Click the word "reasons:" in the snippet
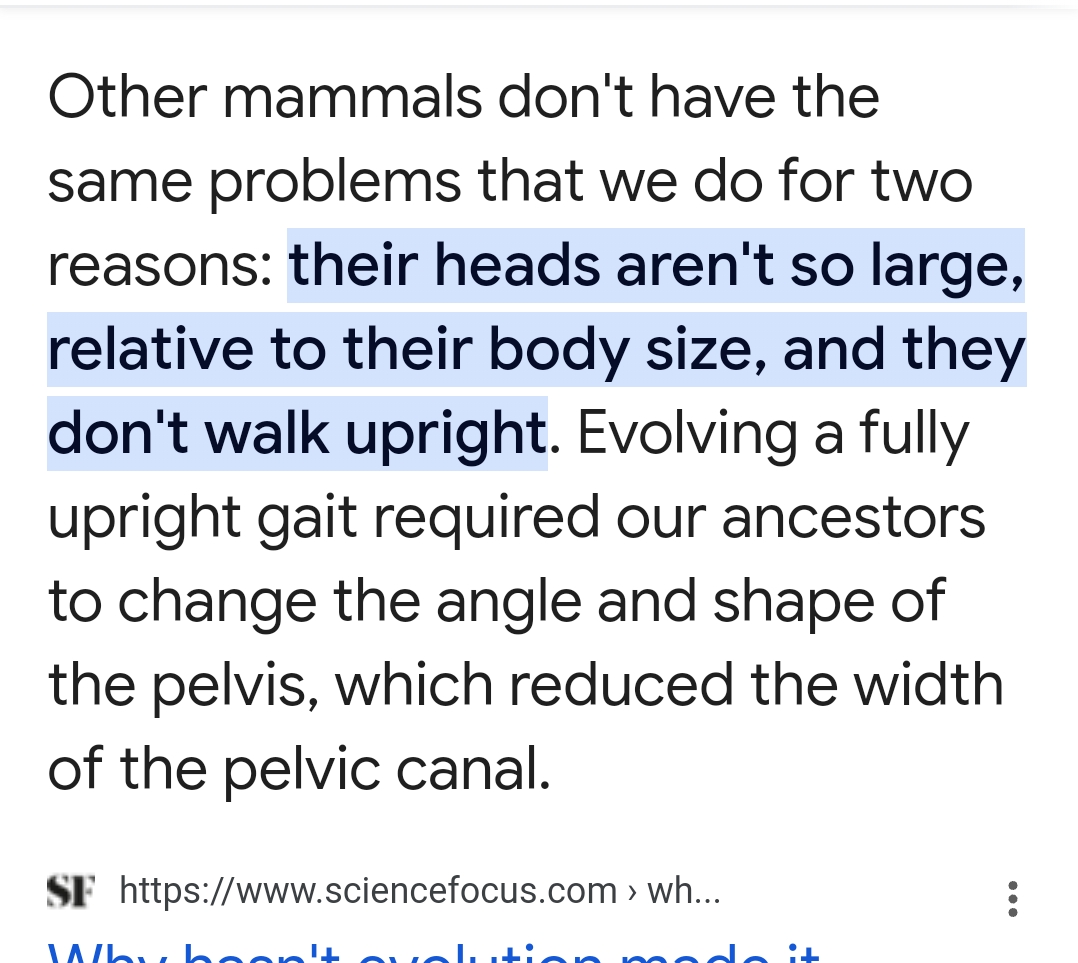This screenshot has height=963, width=1078. point(160,266)
